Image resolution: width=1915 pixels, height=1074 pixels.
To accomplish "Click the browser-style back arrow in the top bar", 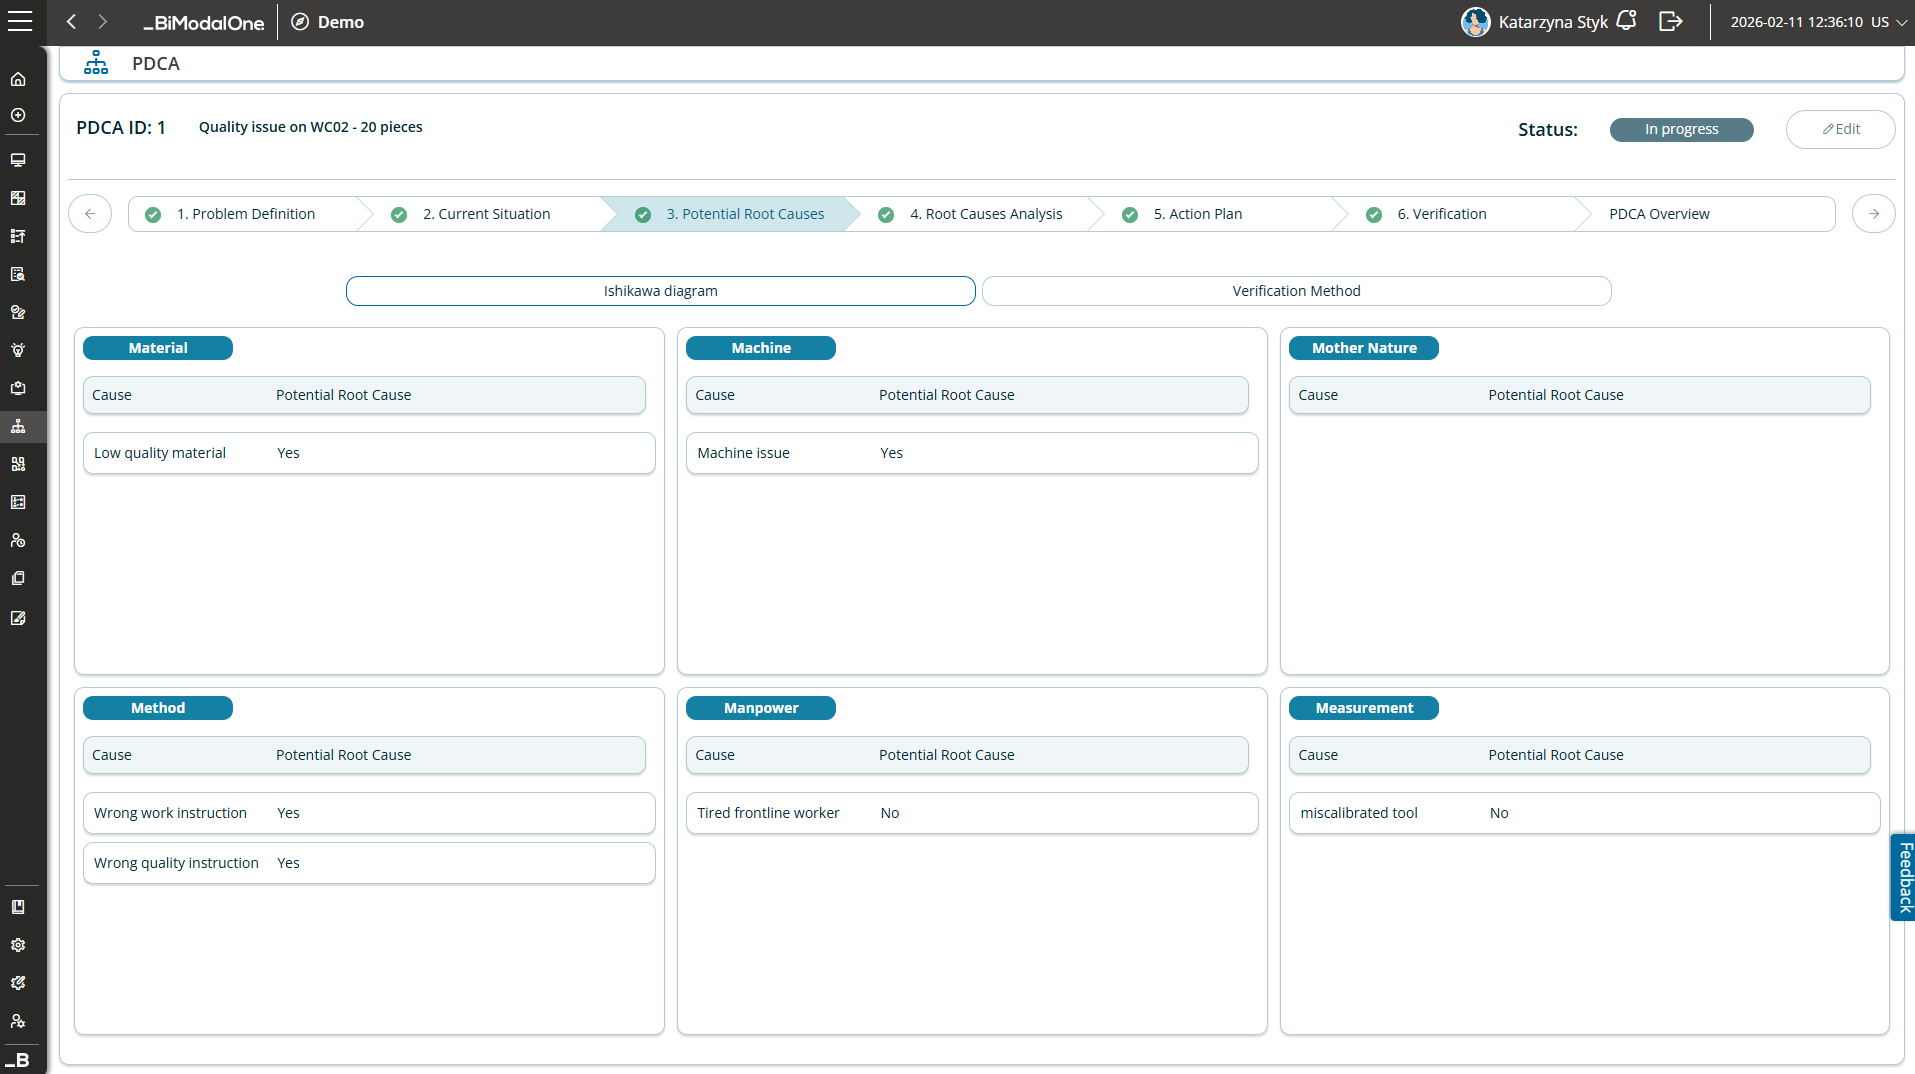I will point(71,22).
